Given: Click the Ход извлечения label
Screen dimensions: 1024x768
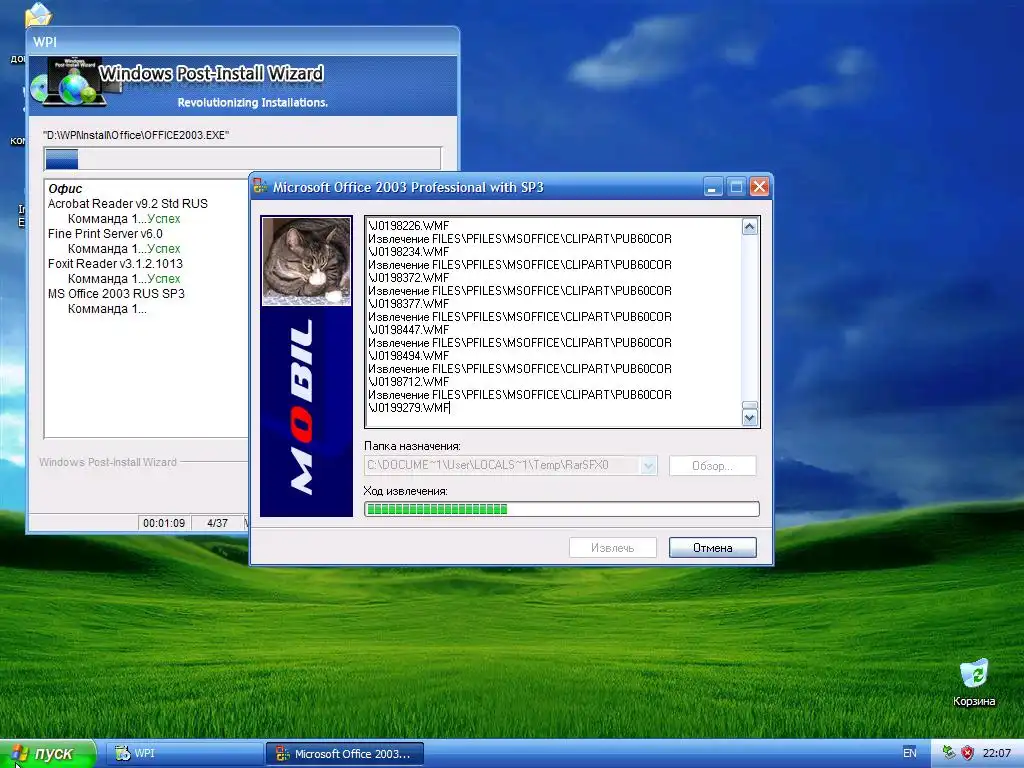Looking at the screenshot, I should pyautogui.click(x=406, y=491).
